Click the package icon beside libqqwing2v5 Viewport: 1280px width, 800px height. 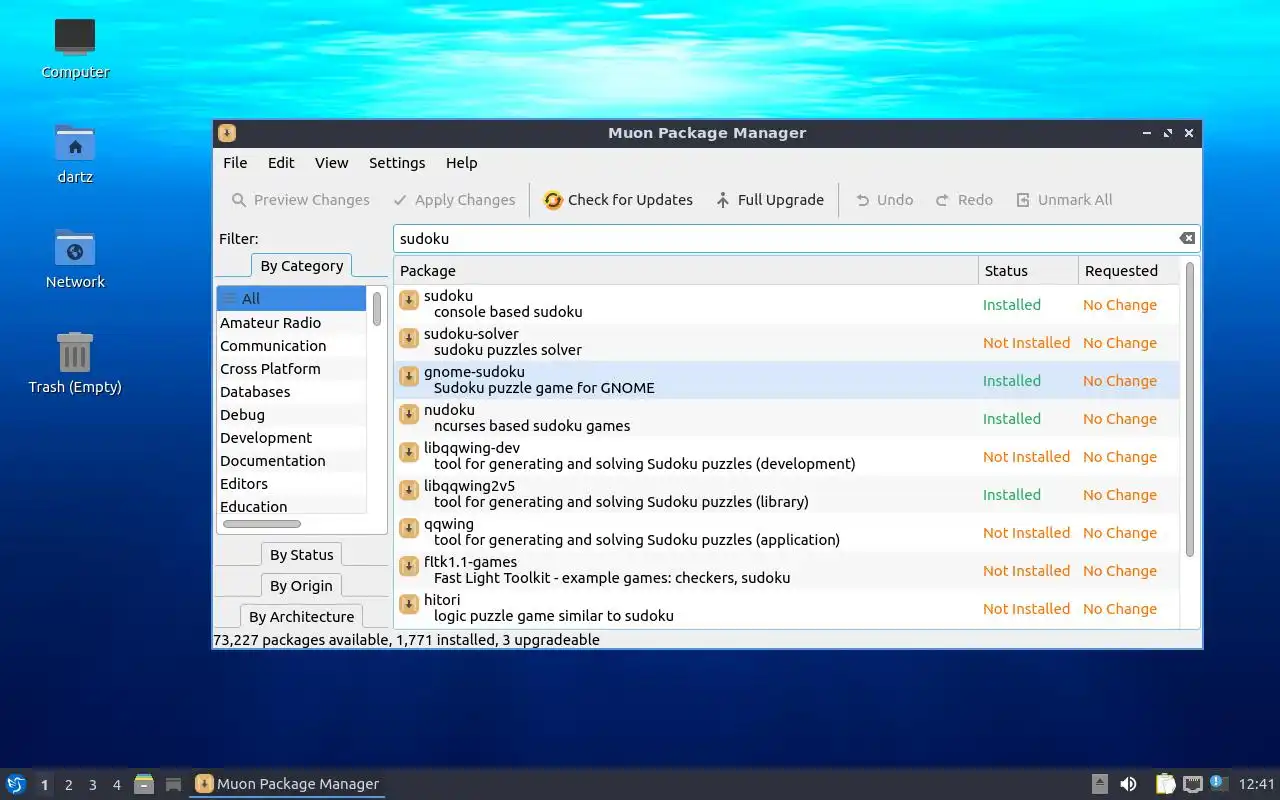[x=408, y=490]
